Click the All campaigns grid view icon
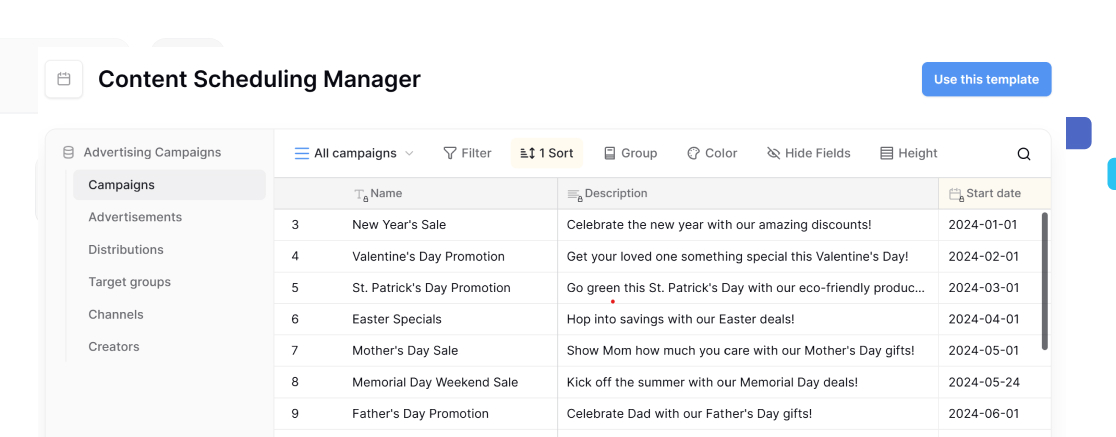Viewport: 1116px width, 437px height. pos(302,153)
